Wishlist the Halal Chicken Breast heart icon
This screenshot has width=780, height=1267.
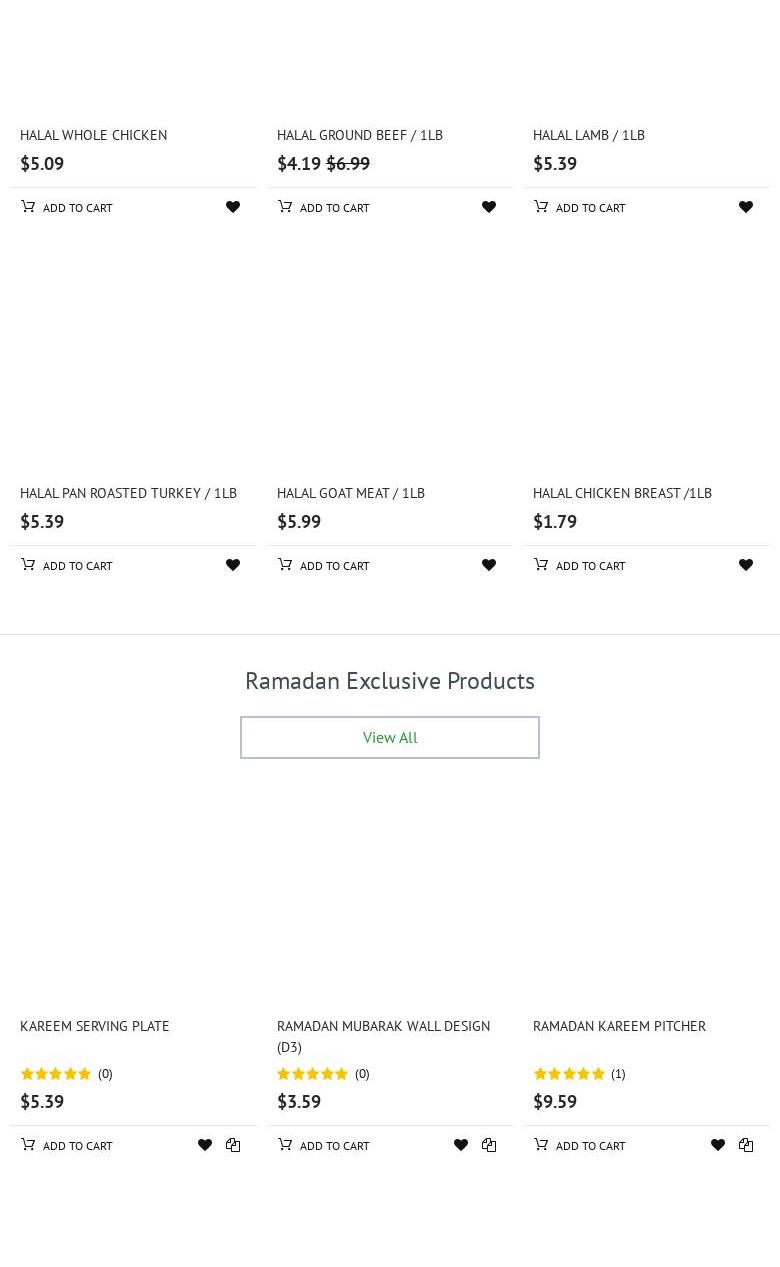[x=746, y=565]
